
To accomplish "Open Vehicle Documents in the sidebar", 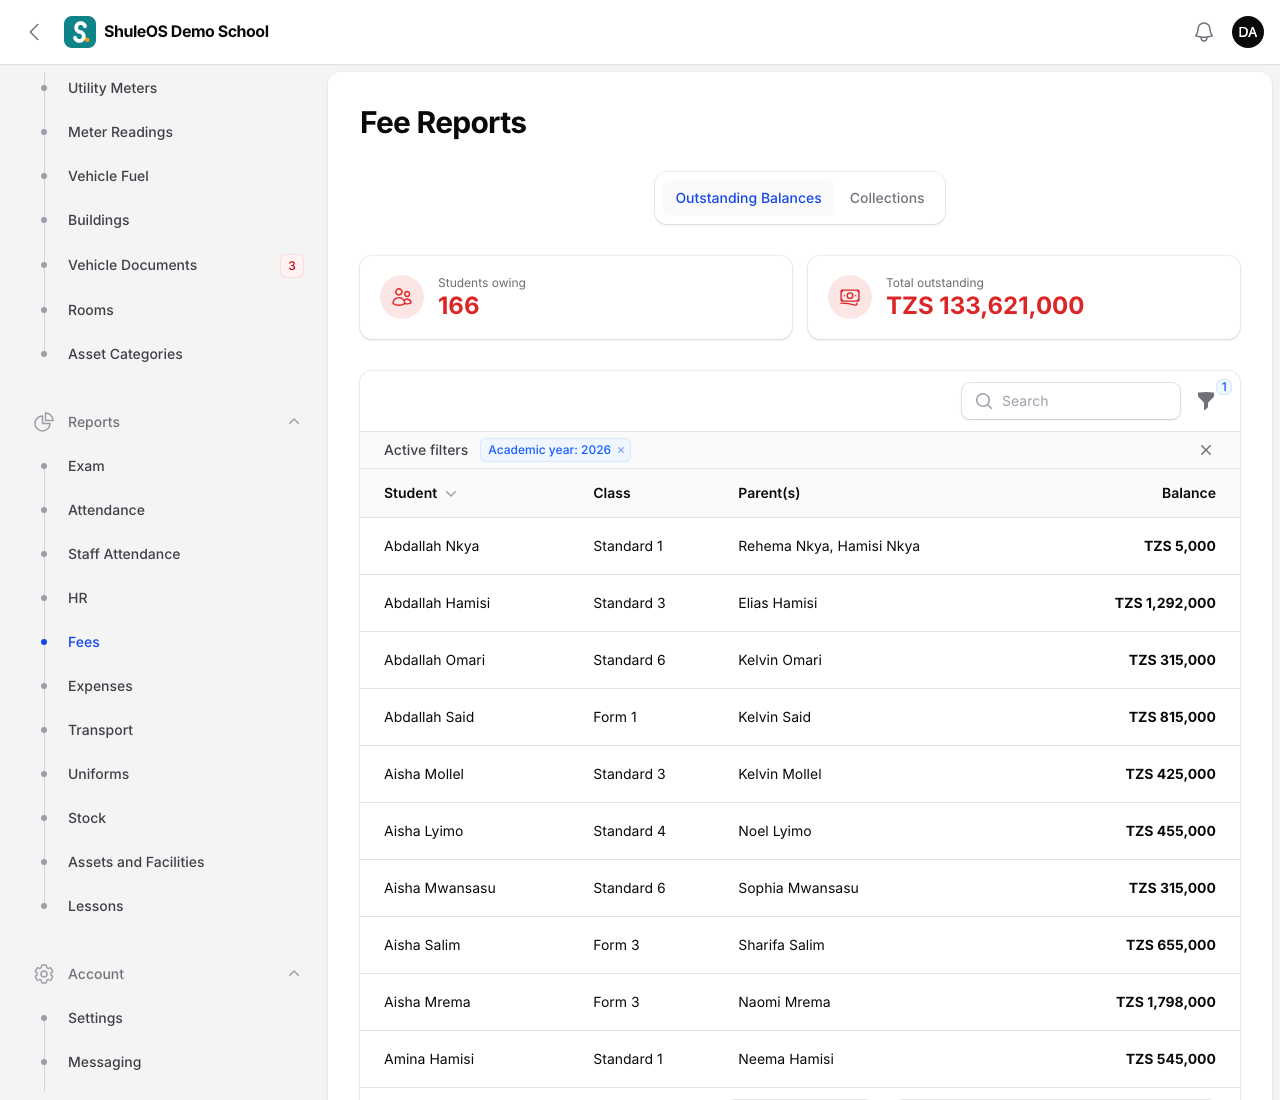I will [132, 265].
